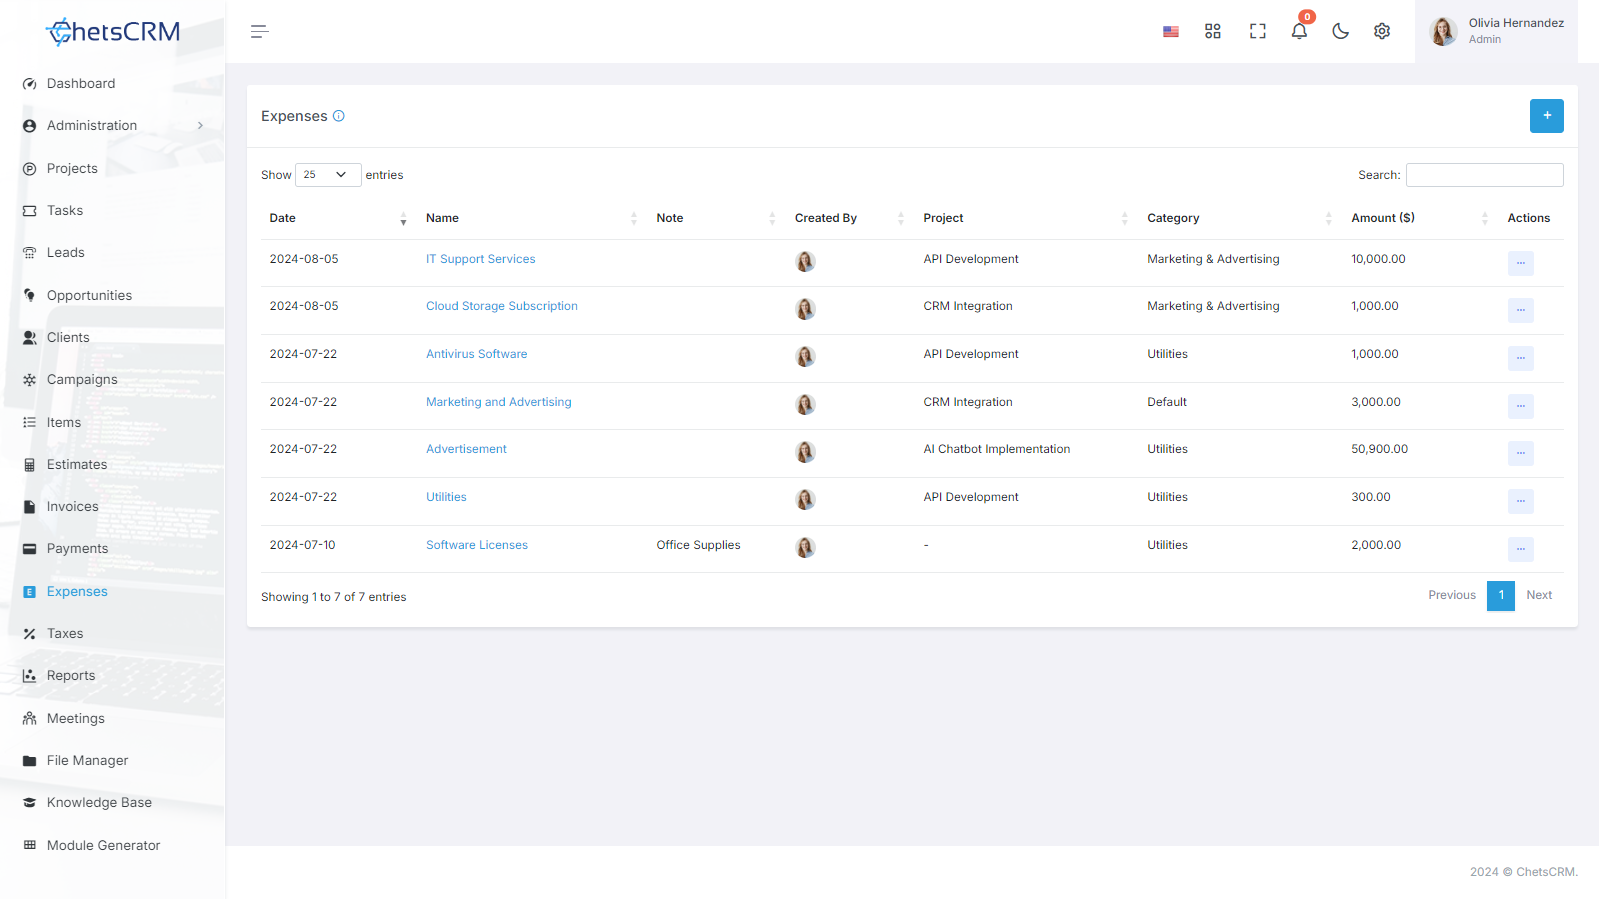The image size is (1599, 899).
Task: Open the notifications bell
Action: (1299, 31)
